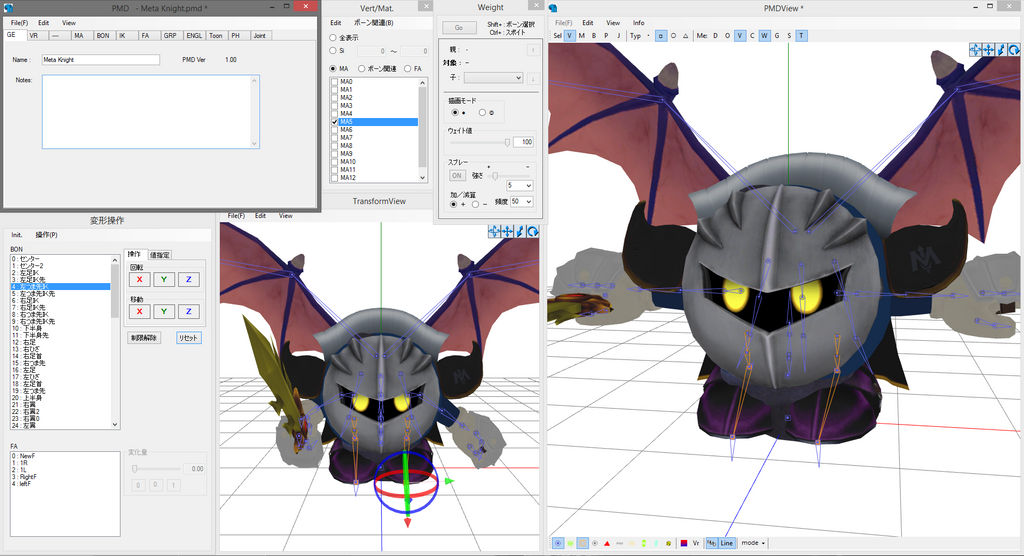Viewport: 1024px width, 556px height.
Task: Select the circle selection type in PMDView
Action: click(673, 36)
